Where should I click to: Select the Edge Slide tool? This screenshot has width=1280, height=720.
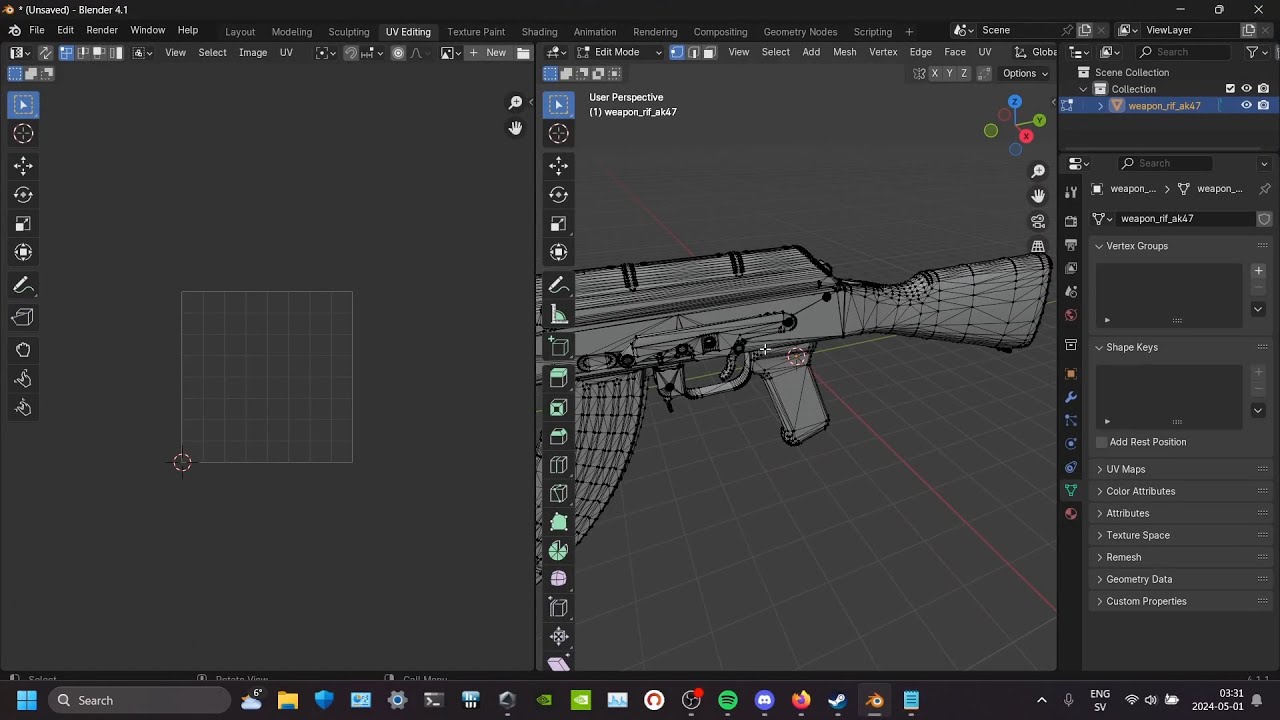click(x=559, y=608)
